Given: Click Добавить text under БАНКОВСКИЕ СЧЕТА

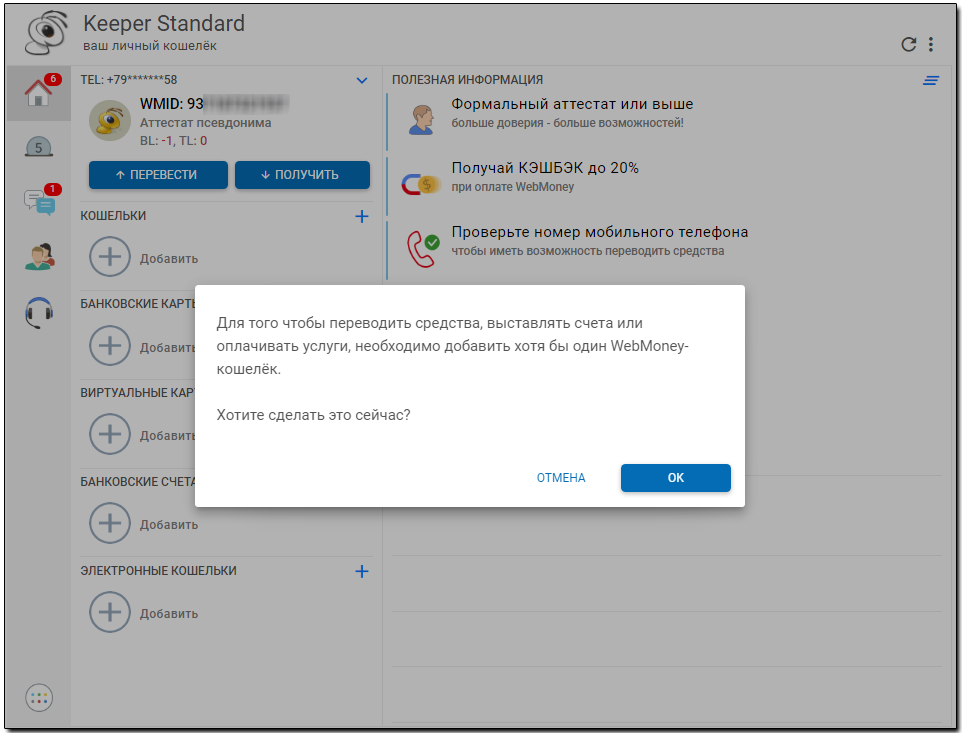Looking at the screenshot, I should coord(169,525).
